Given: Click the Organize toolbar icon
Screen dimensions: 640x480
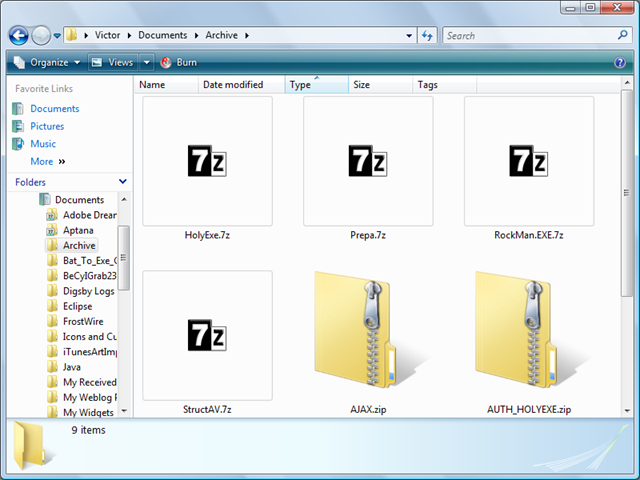Looking at the screenshot, I should click(x=19, y=62).
